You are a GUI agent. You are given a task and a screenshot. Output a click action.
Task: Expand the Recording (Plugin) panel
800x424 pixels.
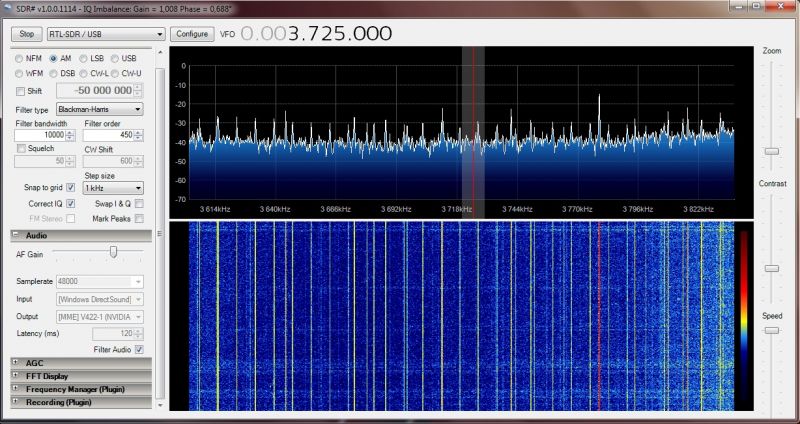click(x=16, y=402)
